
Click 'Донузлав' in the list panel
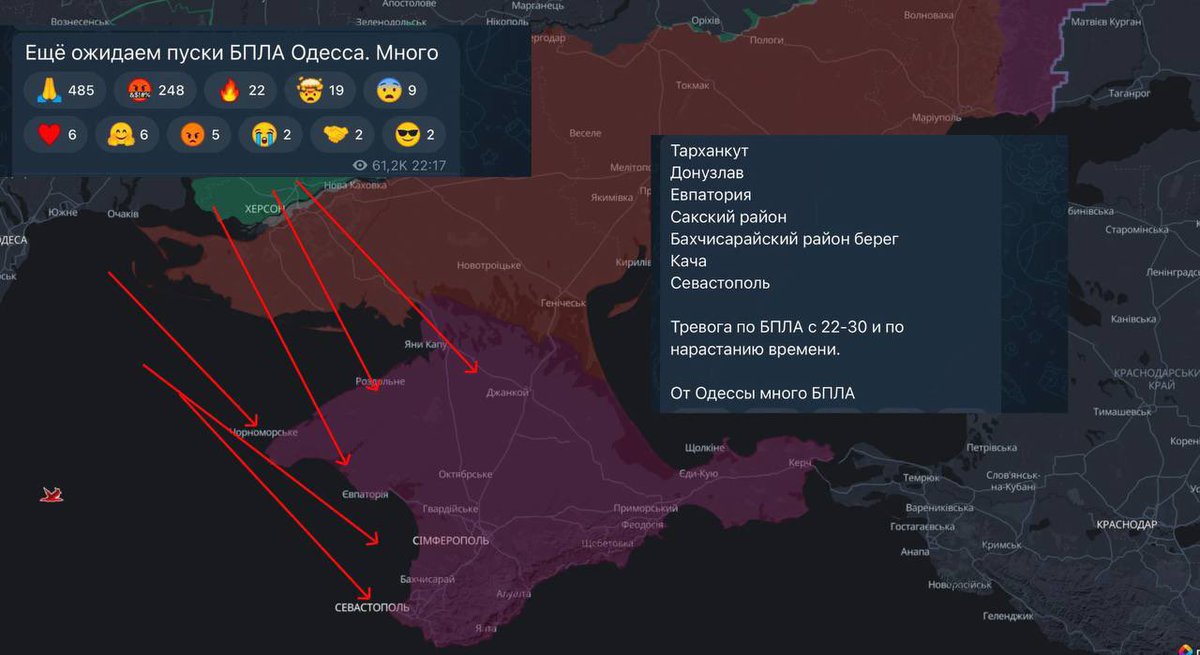707,173
